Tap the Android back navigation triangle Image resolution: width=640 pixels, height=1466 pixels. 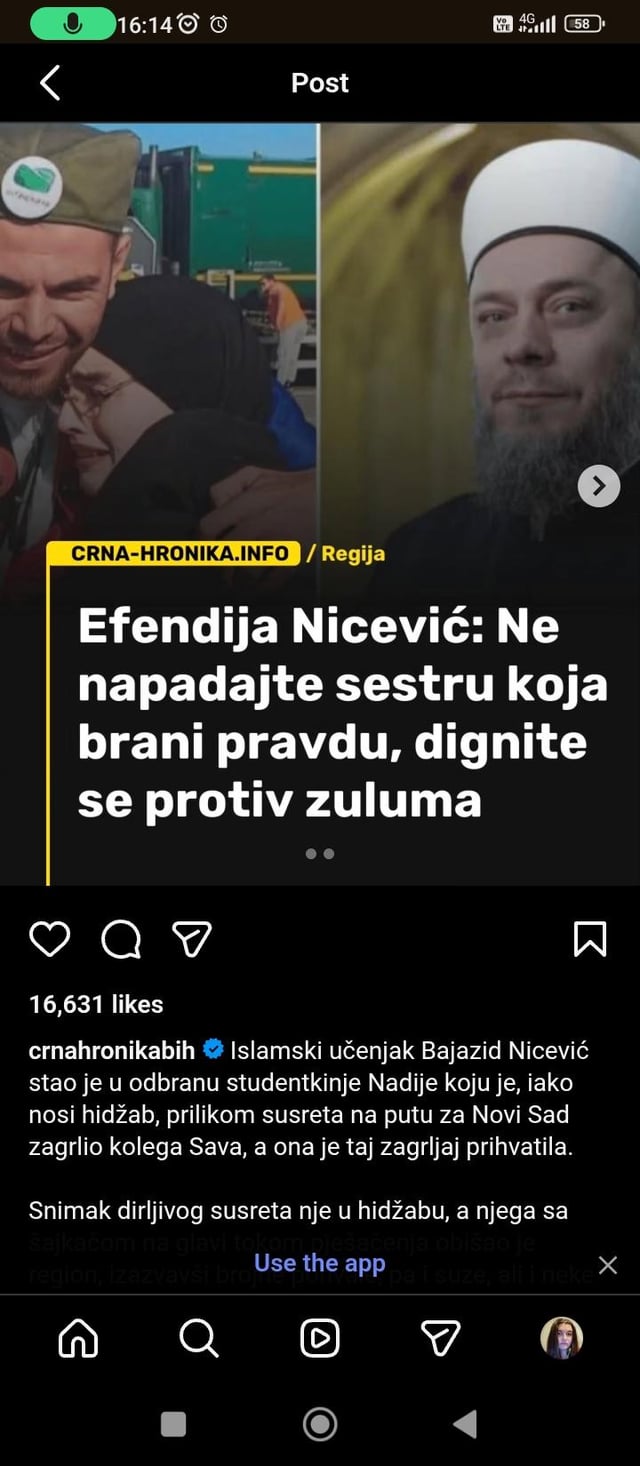464,1424
